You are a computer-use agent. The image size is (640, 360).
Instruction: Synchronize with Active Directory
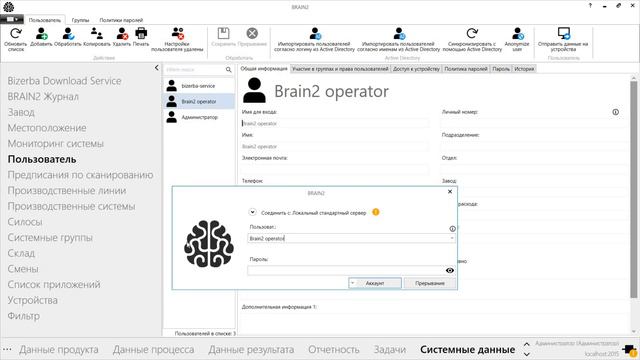click(x=472, y=39)
